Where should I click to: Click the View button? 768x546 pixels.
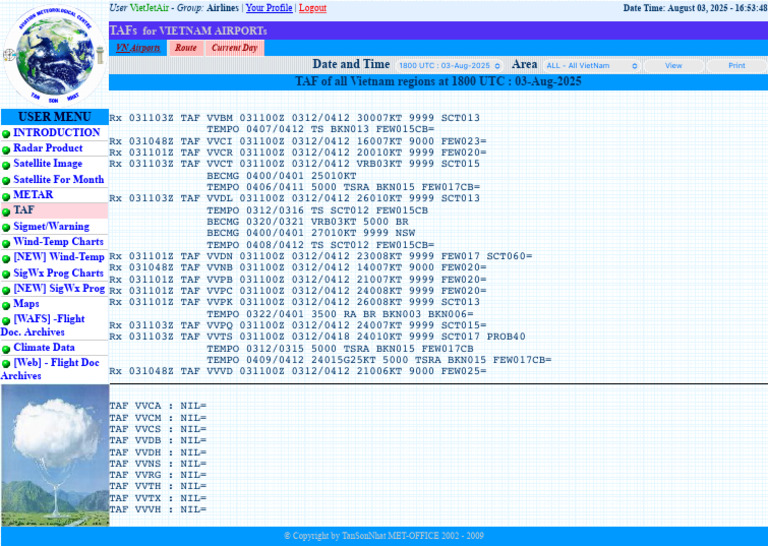tap(673, 66)
